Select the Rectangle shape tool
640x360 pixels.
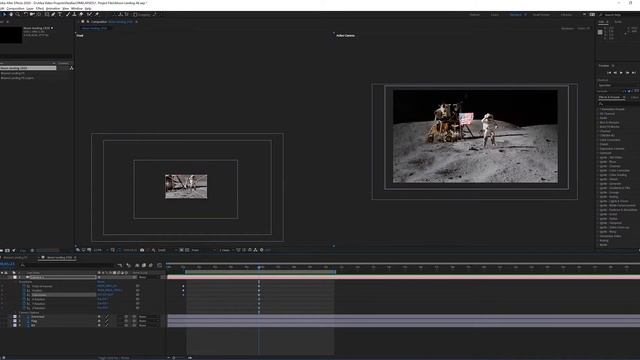[x=47, y=14]
